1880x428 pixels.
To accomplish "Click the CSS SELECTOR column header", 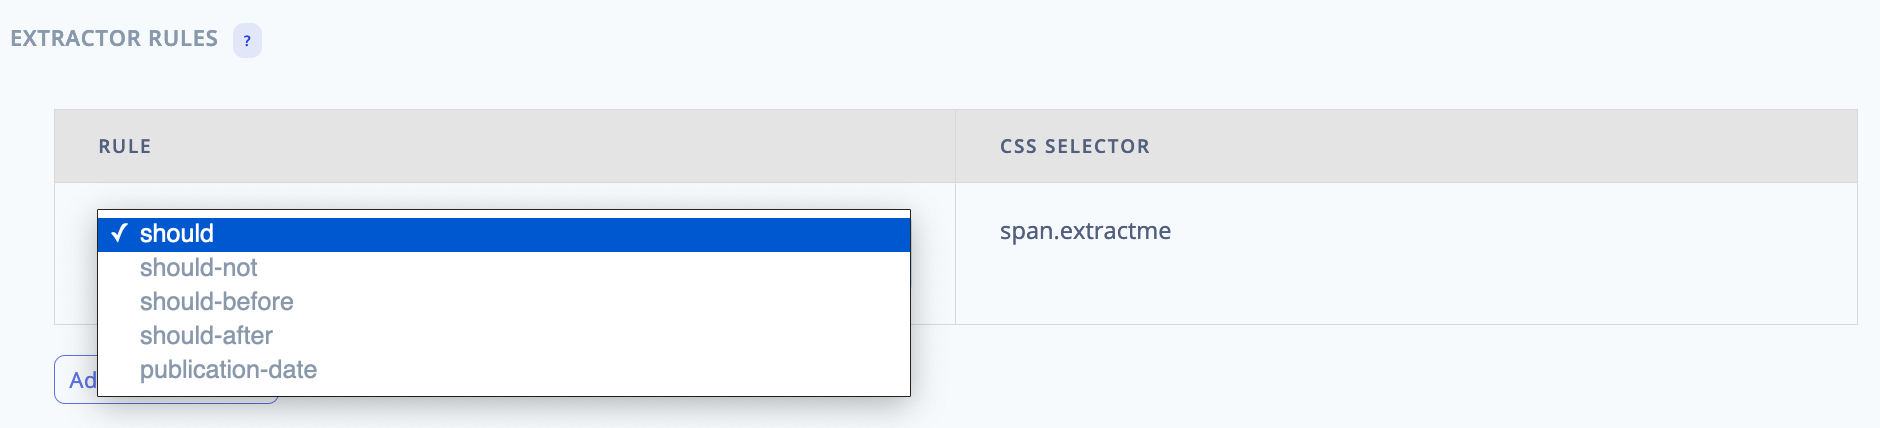I will (1075, 146).
